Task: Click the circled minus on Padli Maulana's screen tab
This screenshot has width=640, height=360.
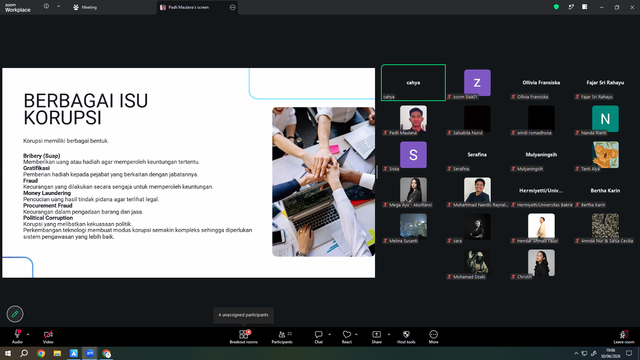Action: (233, 7)
